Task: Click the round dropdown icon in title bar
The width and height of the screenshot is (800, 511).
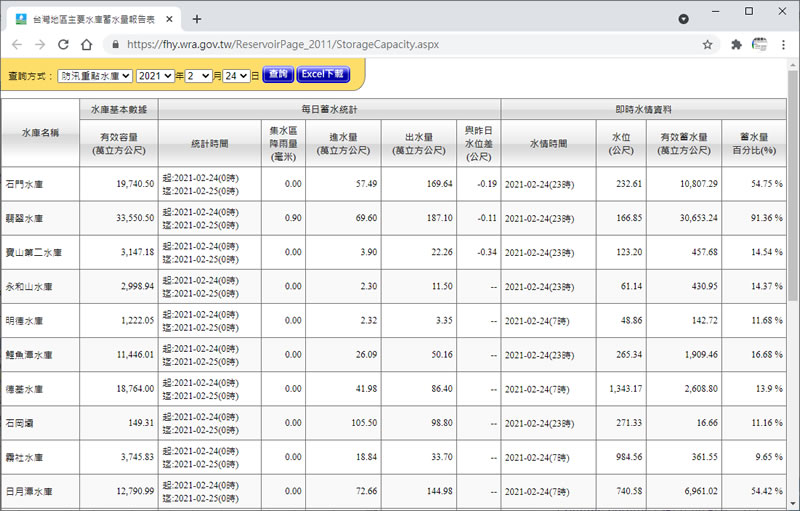Action: [x=683, y=19]
